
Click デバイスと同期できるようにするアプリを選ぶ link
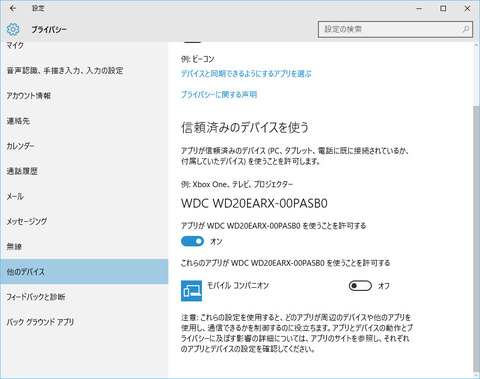click(x=246, y=74)
